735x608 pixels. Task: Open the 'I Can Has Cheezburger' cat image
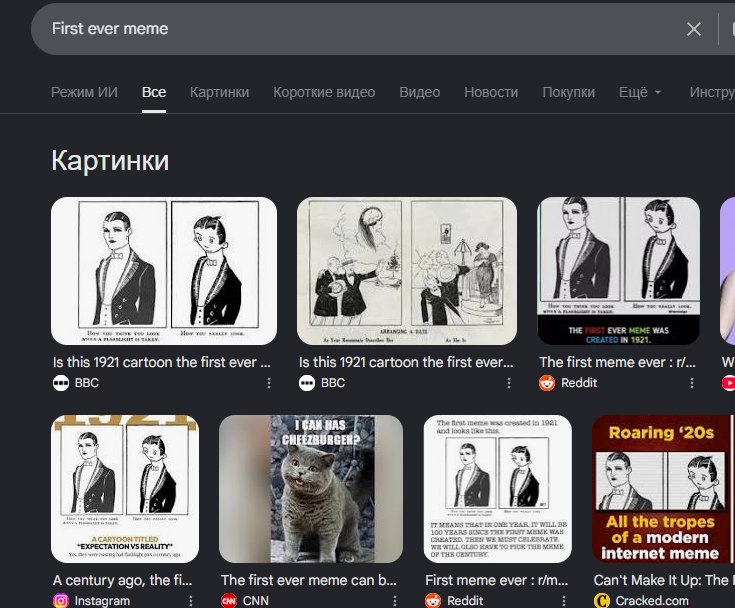[x=311, y=489]
